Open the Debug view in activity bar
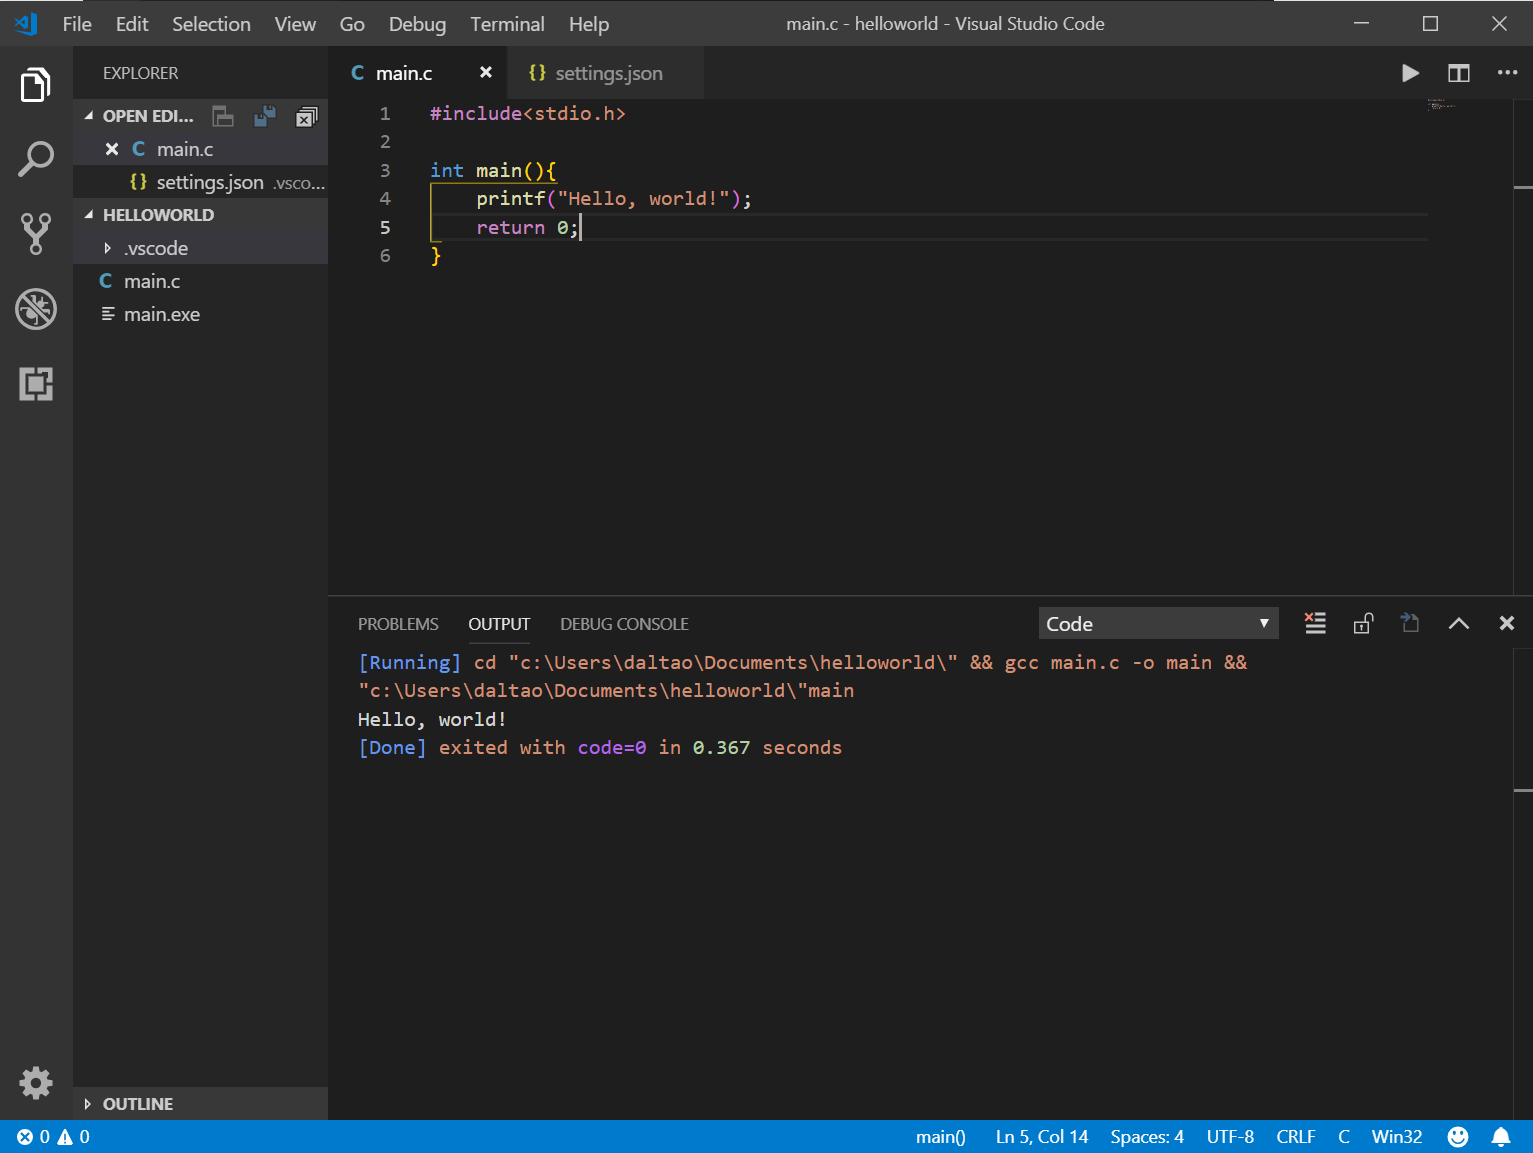Image resolution: width=1533 pixels, height=1153 pixels. 36,309
